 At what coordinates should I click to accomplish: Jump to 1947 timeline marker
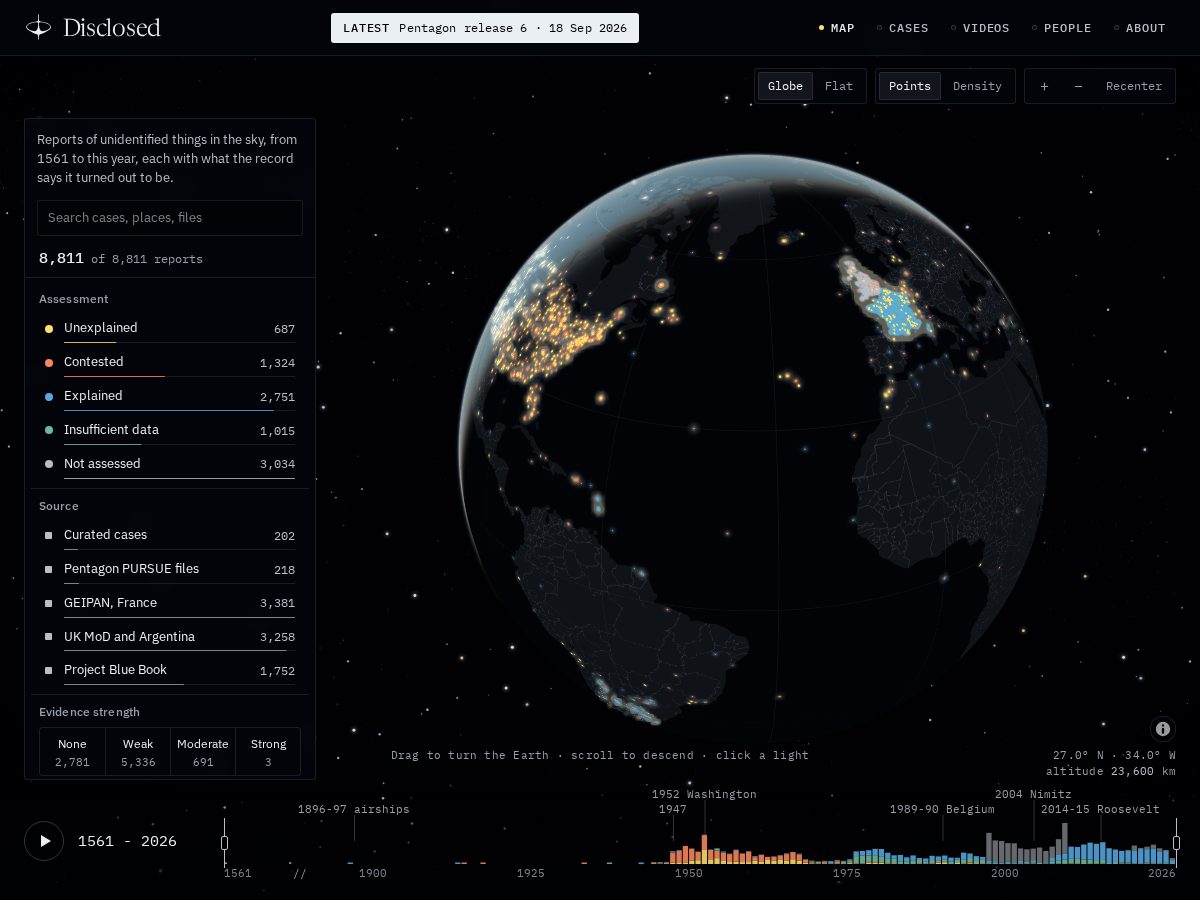click(x=673, y=809)
